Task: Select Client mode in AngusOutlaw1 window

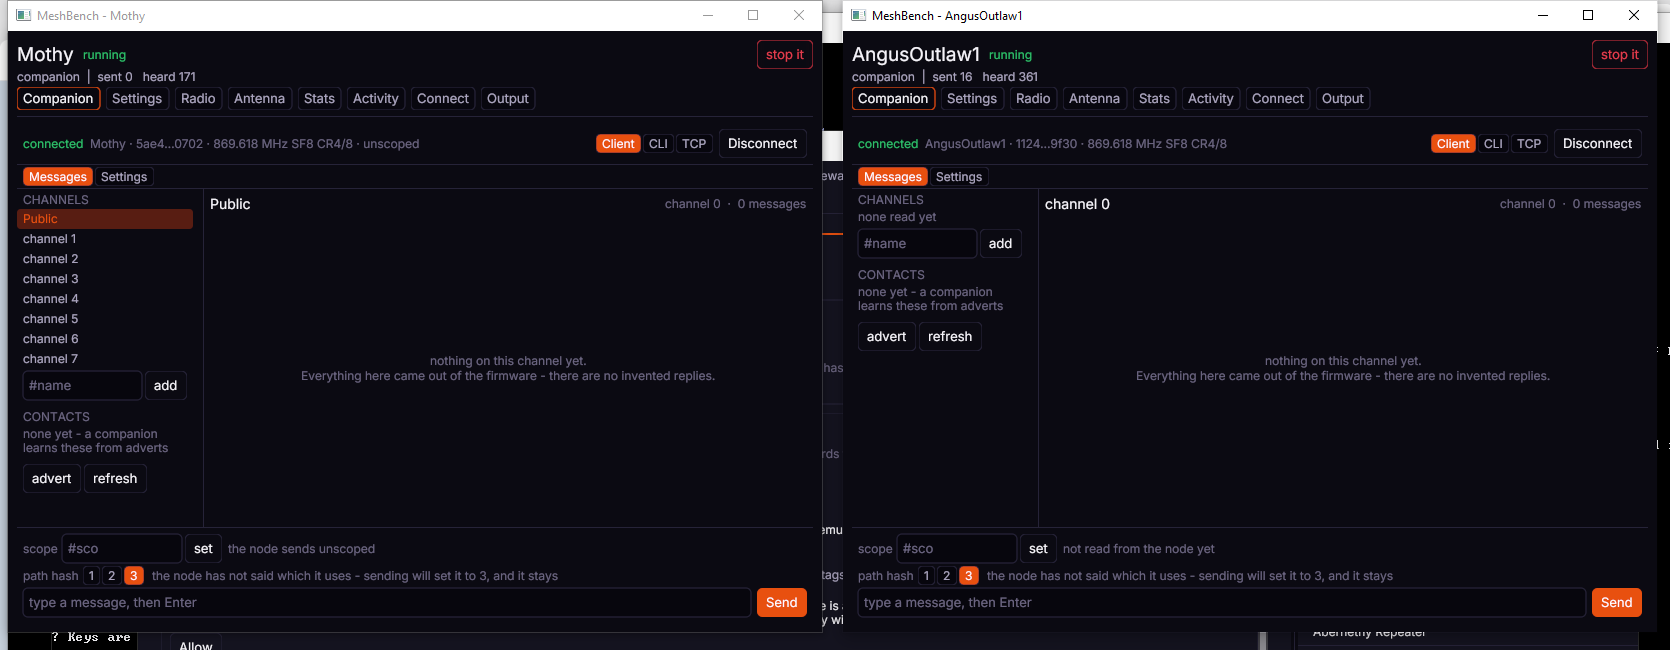Action: pos(1453,144)
